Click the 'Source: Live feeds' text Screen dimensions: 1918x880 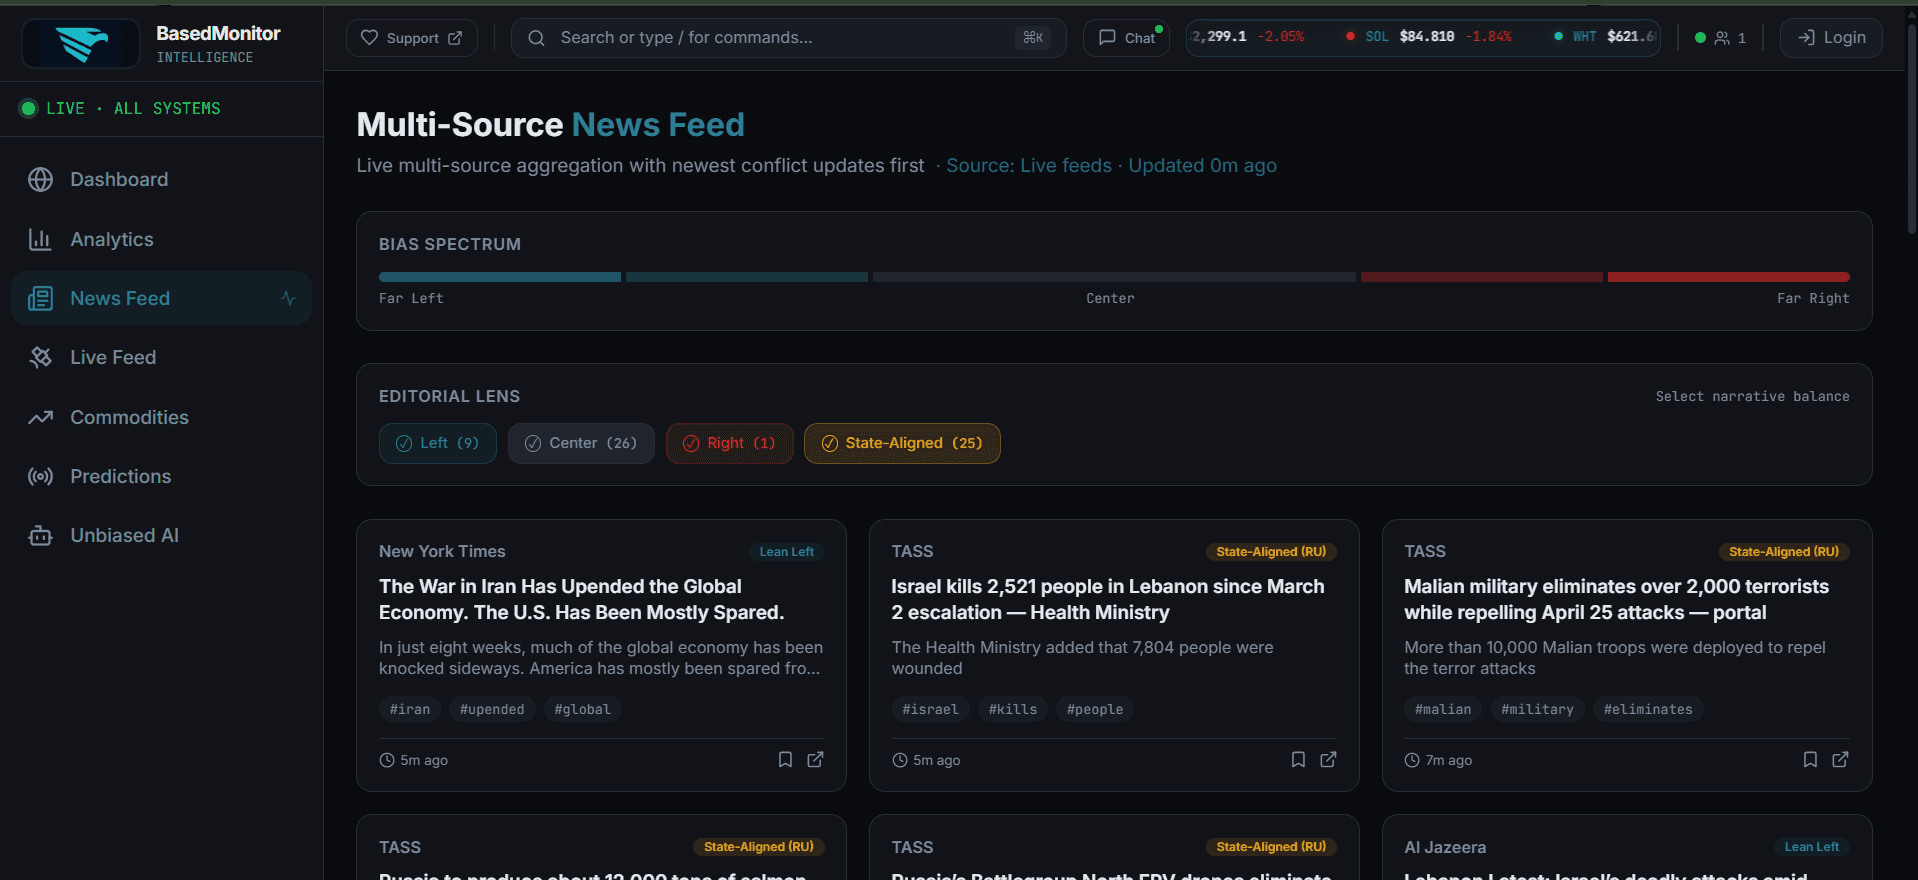tap(1029, 166)
